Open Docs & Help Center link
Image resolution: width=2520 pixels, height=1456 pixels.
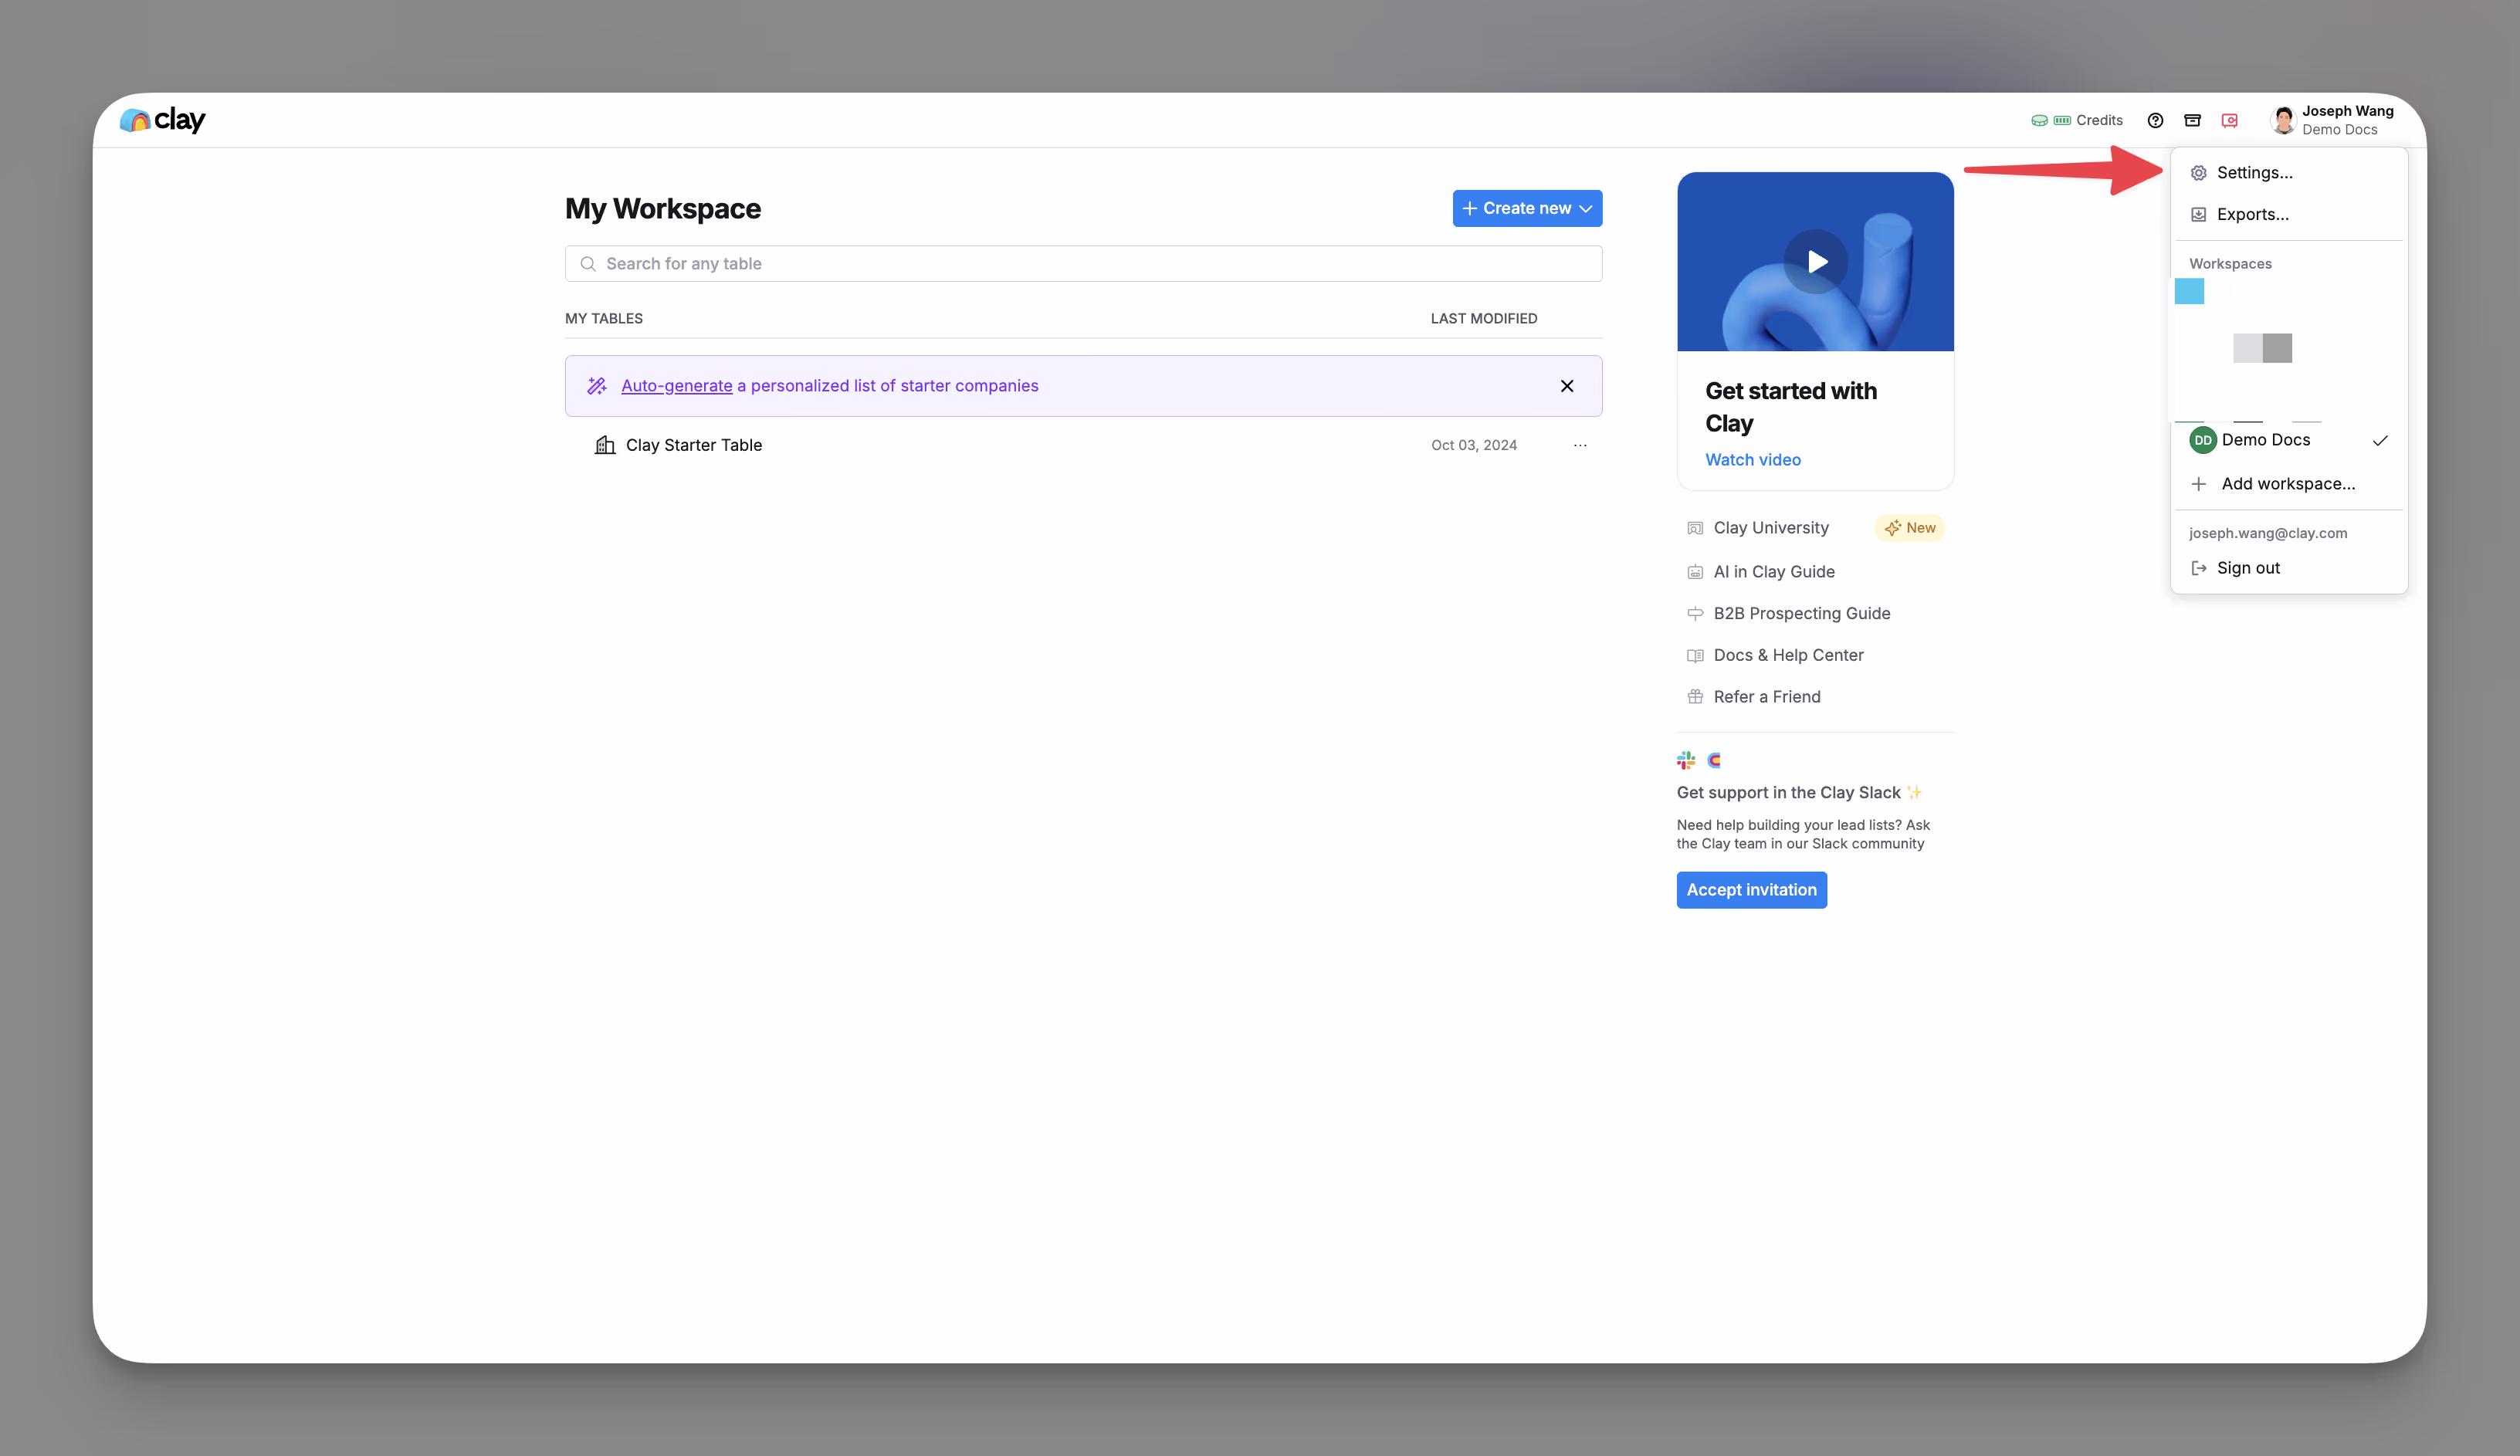[1789, 656]
